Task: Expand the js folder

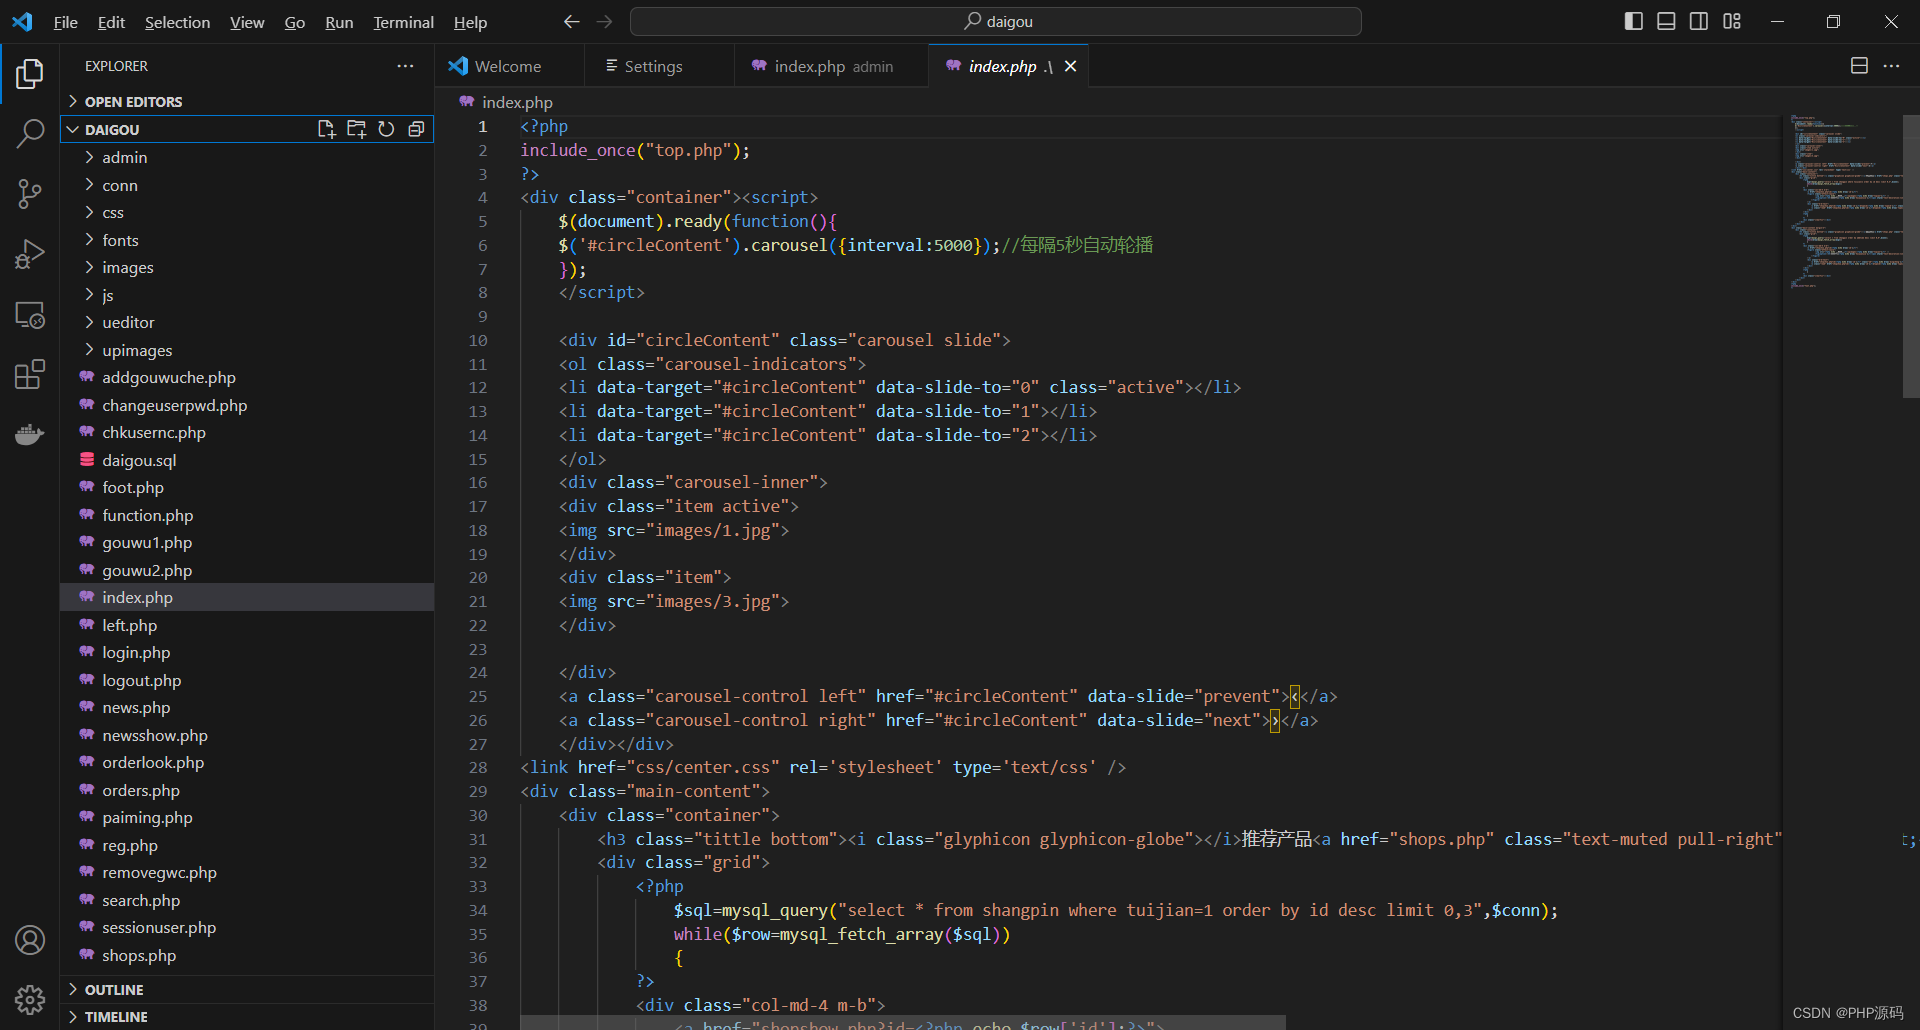Action: (x=247, y=295)
